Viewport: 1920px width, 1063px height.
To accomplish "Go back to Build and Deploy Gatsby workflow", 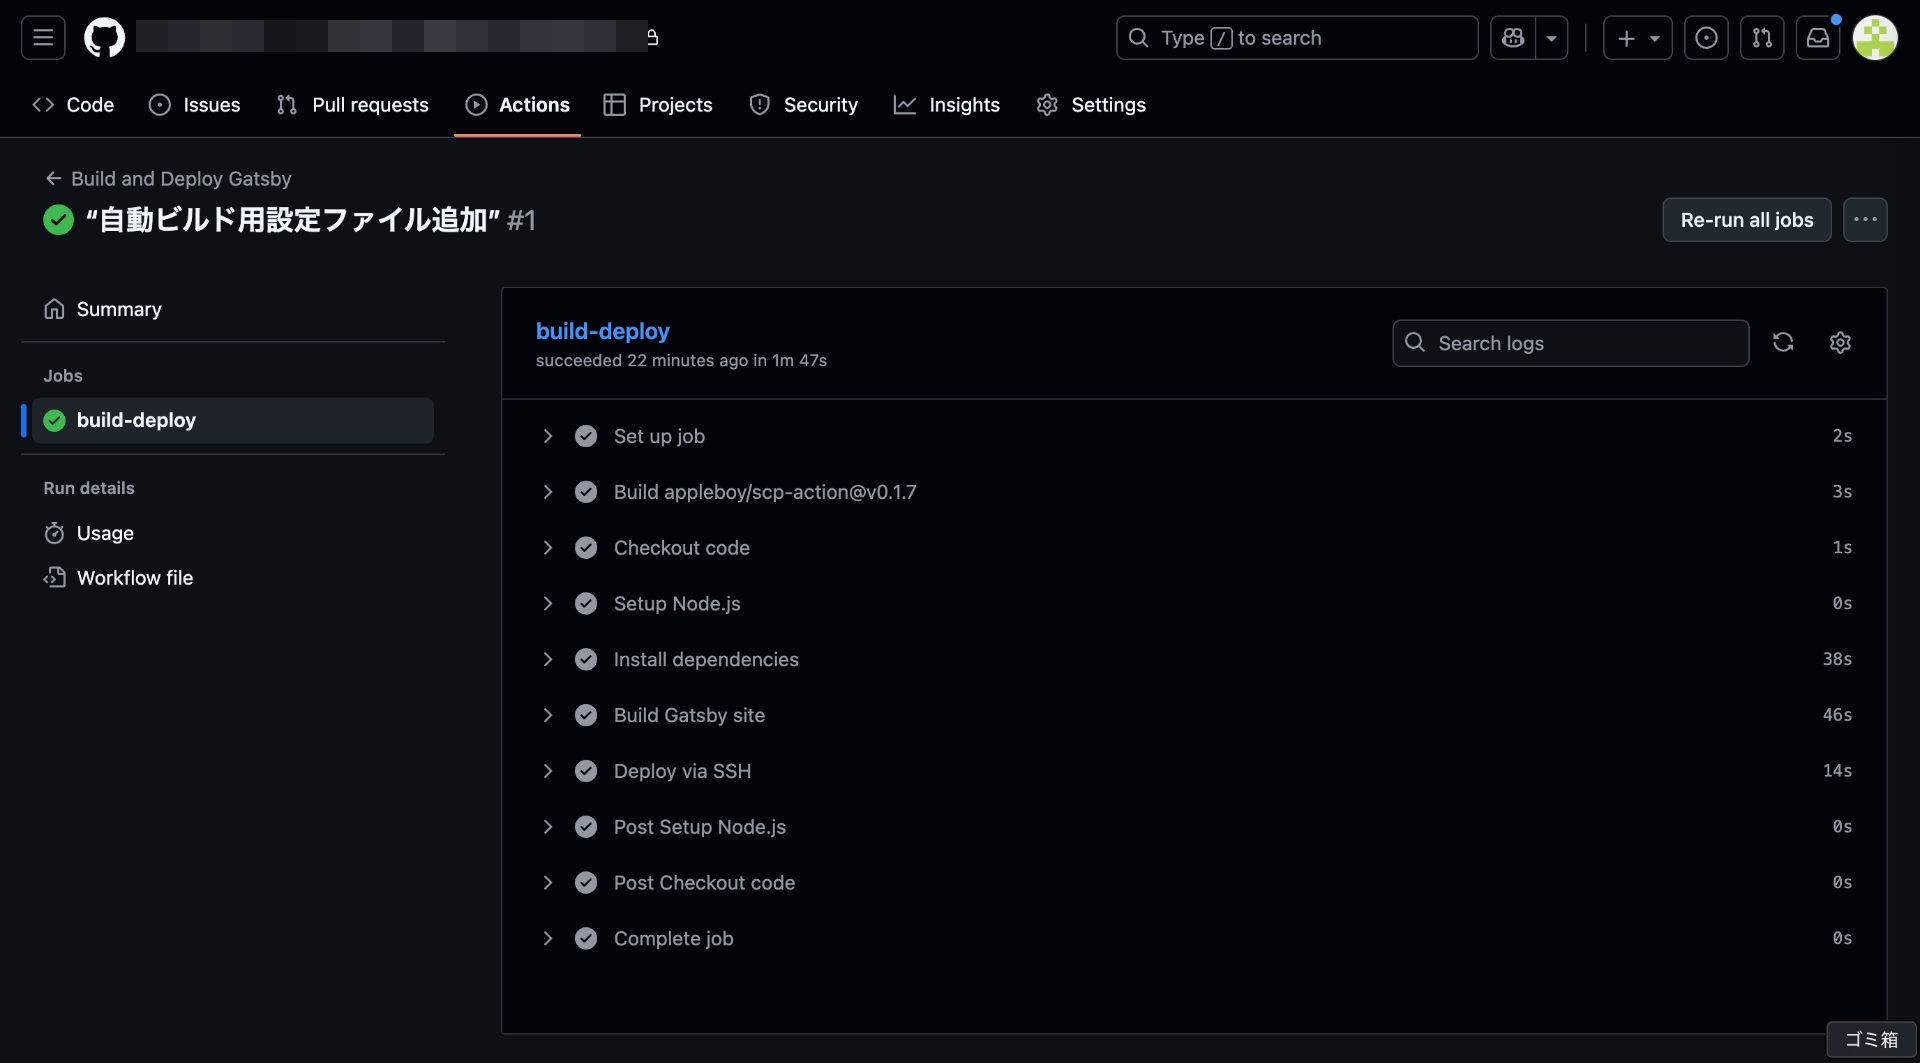I will click(168, 179).
